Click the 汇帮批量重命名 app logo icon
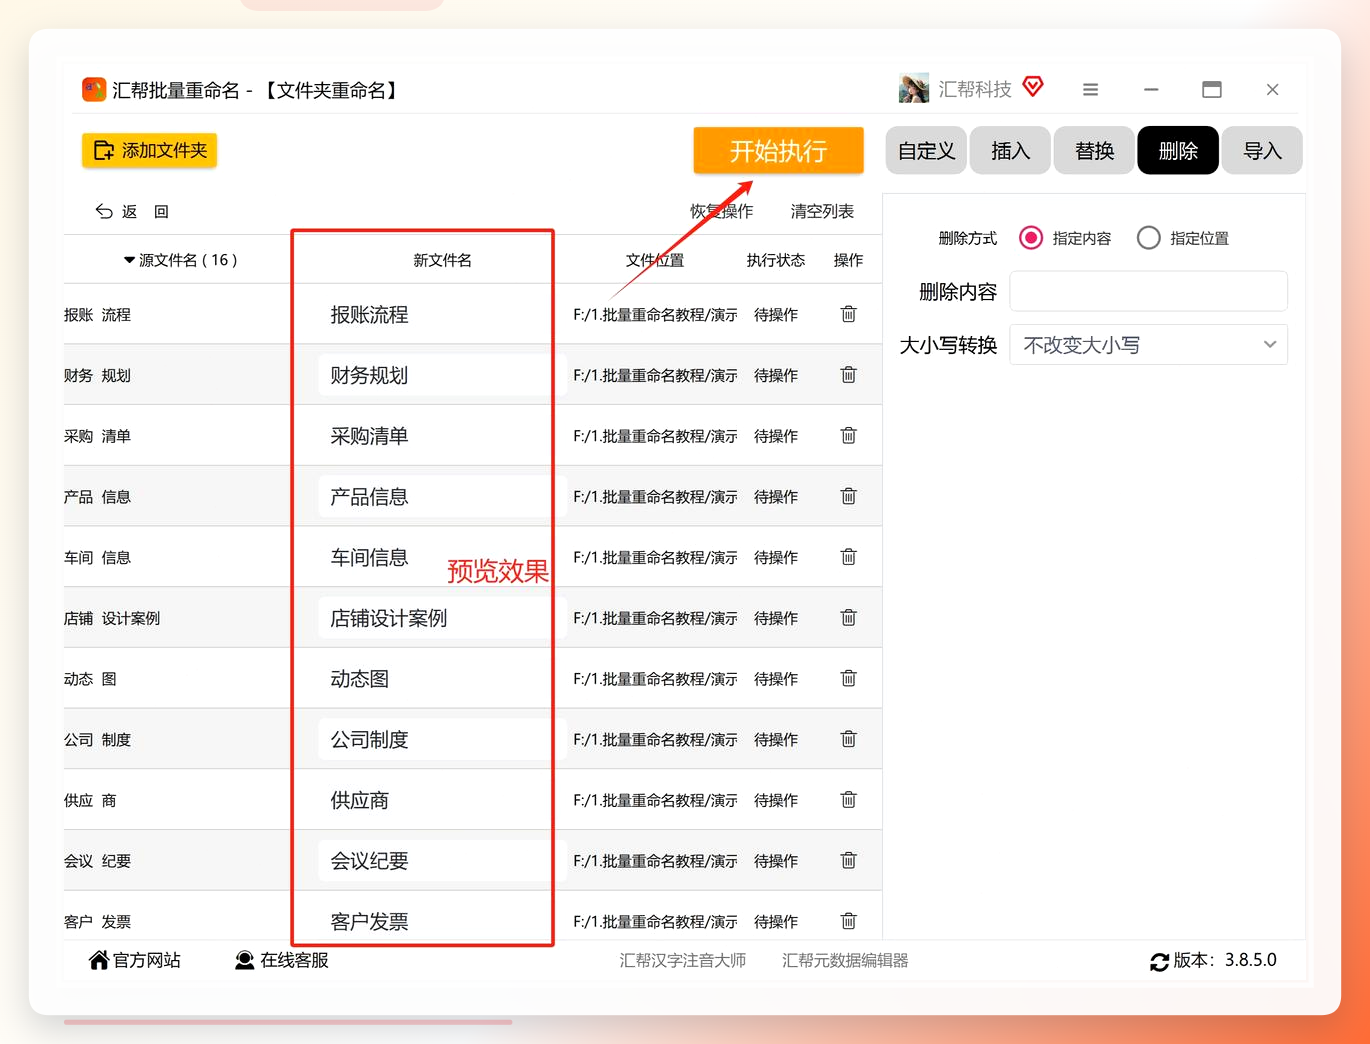The width and height of the screenshot is (1370, 1044). click(x=94, y=90)
